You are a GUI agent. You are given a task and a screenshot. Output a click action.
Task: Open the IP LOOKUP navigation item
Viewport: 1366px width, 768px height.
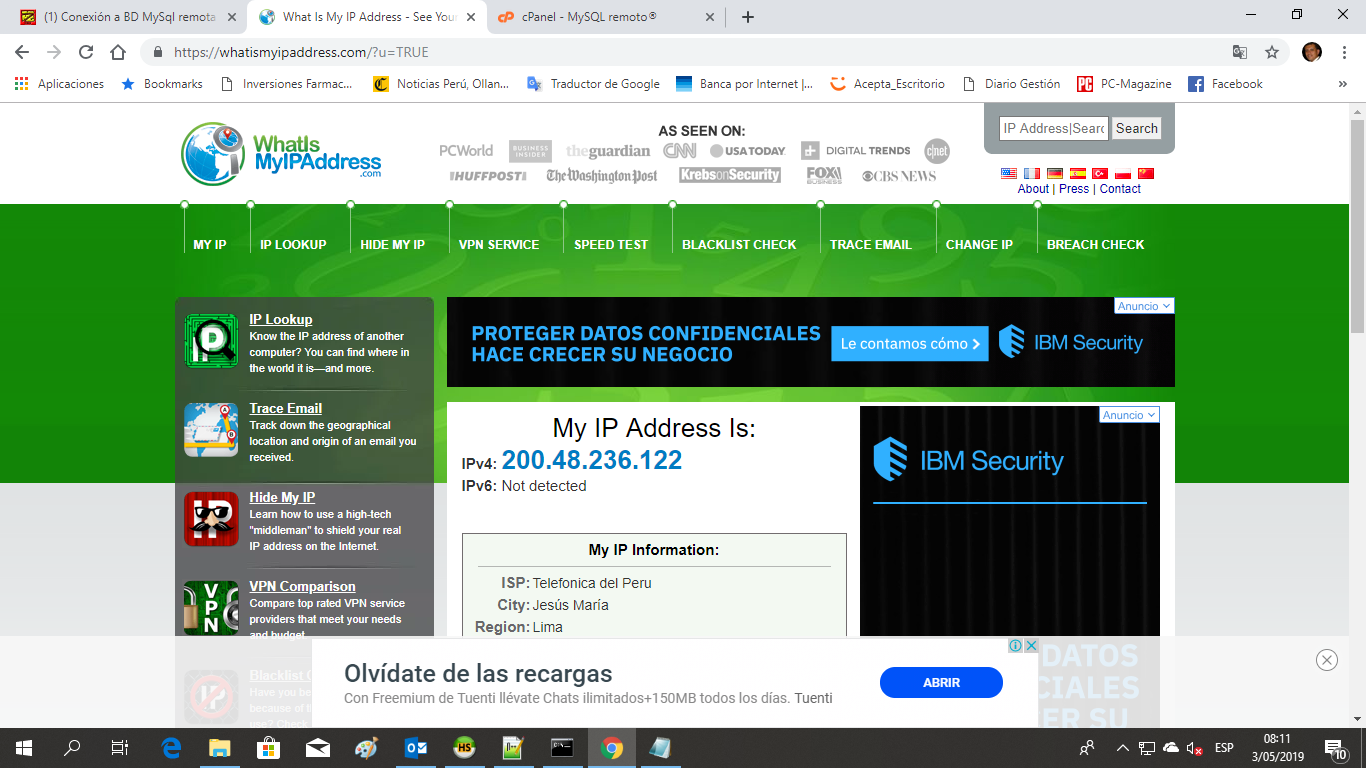click(x=293, y=244)
